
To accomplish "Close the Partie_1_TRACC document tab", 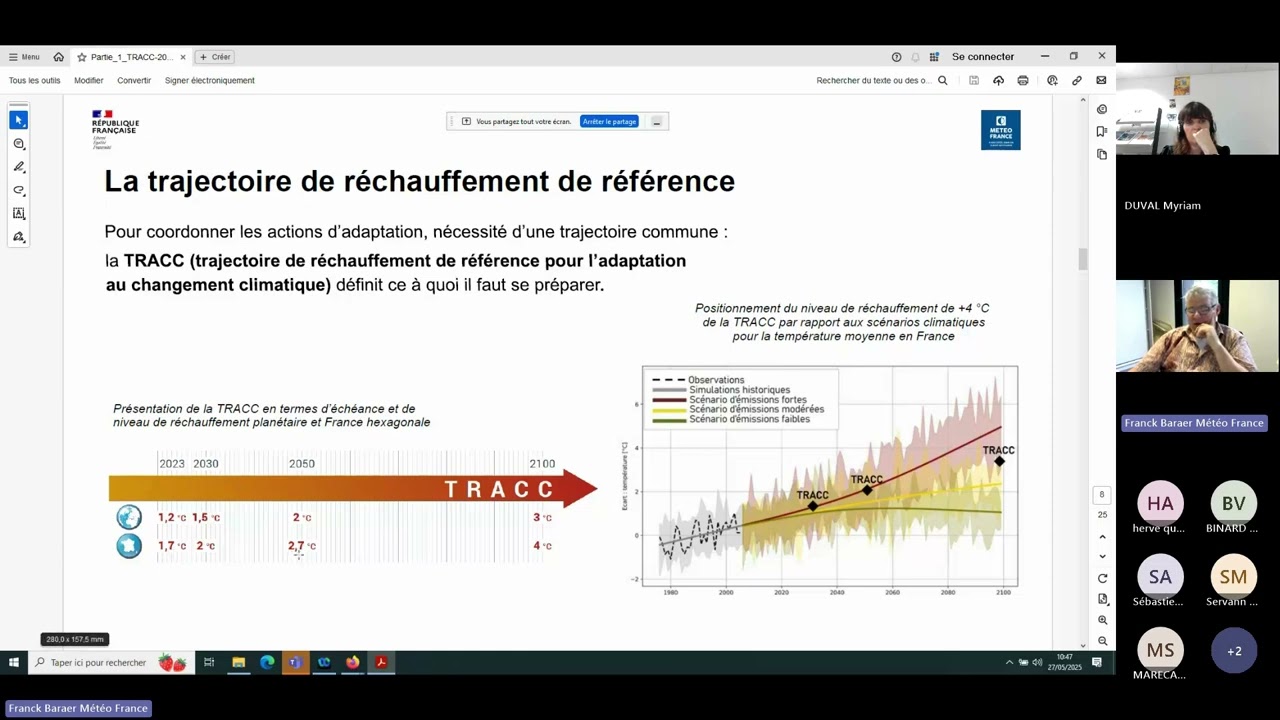I will 183,57.
